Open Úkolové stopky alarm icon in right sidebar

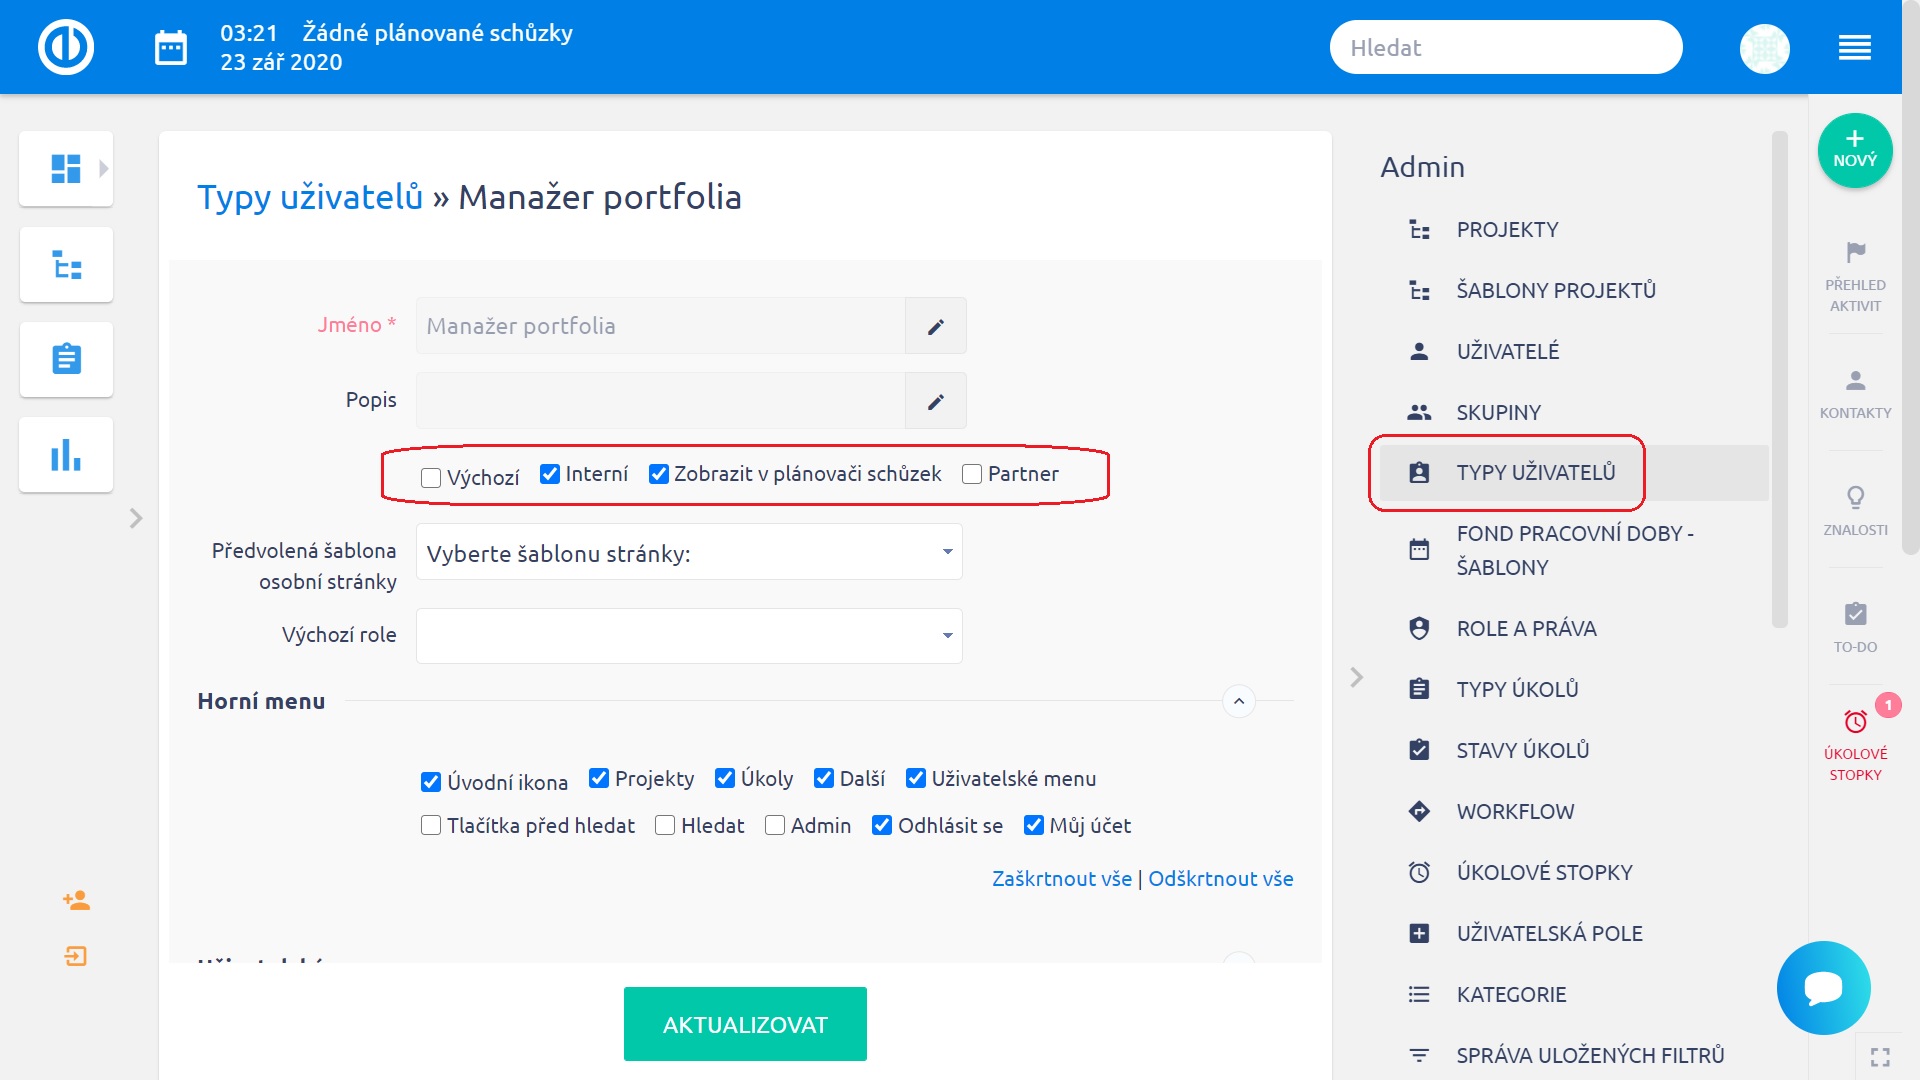[x=1855, y=722]
